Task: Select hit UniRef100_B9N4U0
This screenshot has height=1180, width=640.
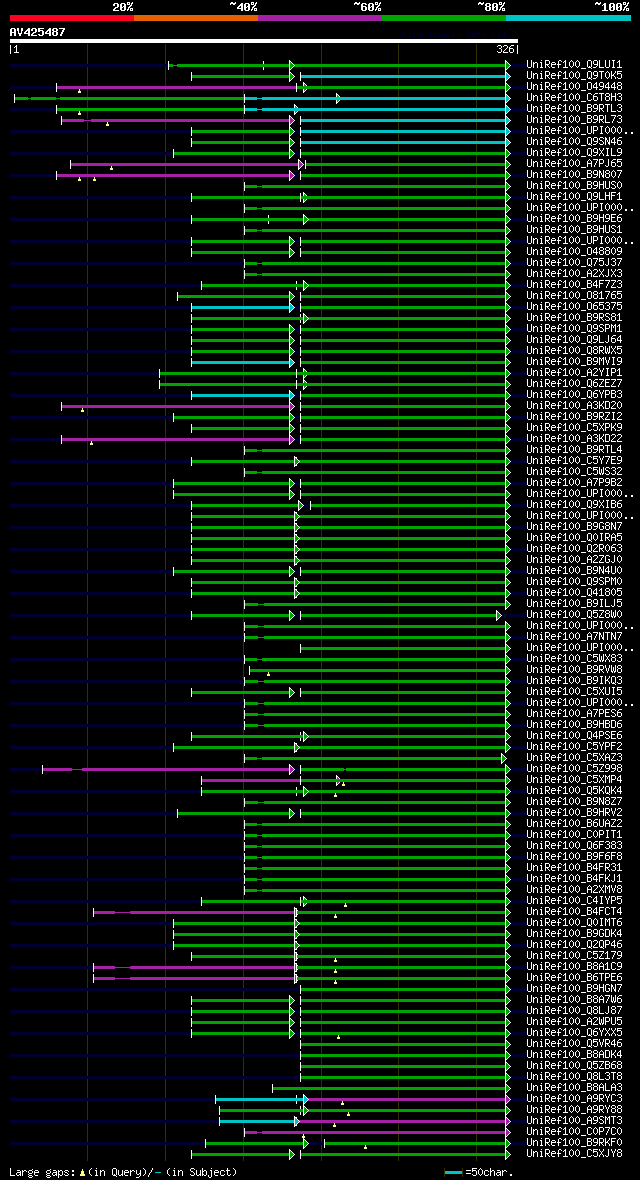Action: [x=574, y=571]
